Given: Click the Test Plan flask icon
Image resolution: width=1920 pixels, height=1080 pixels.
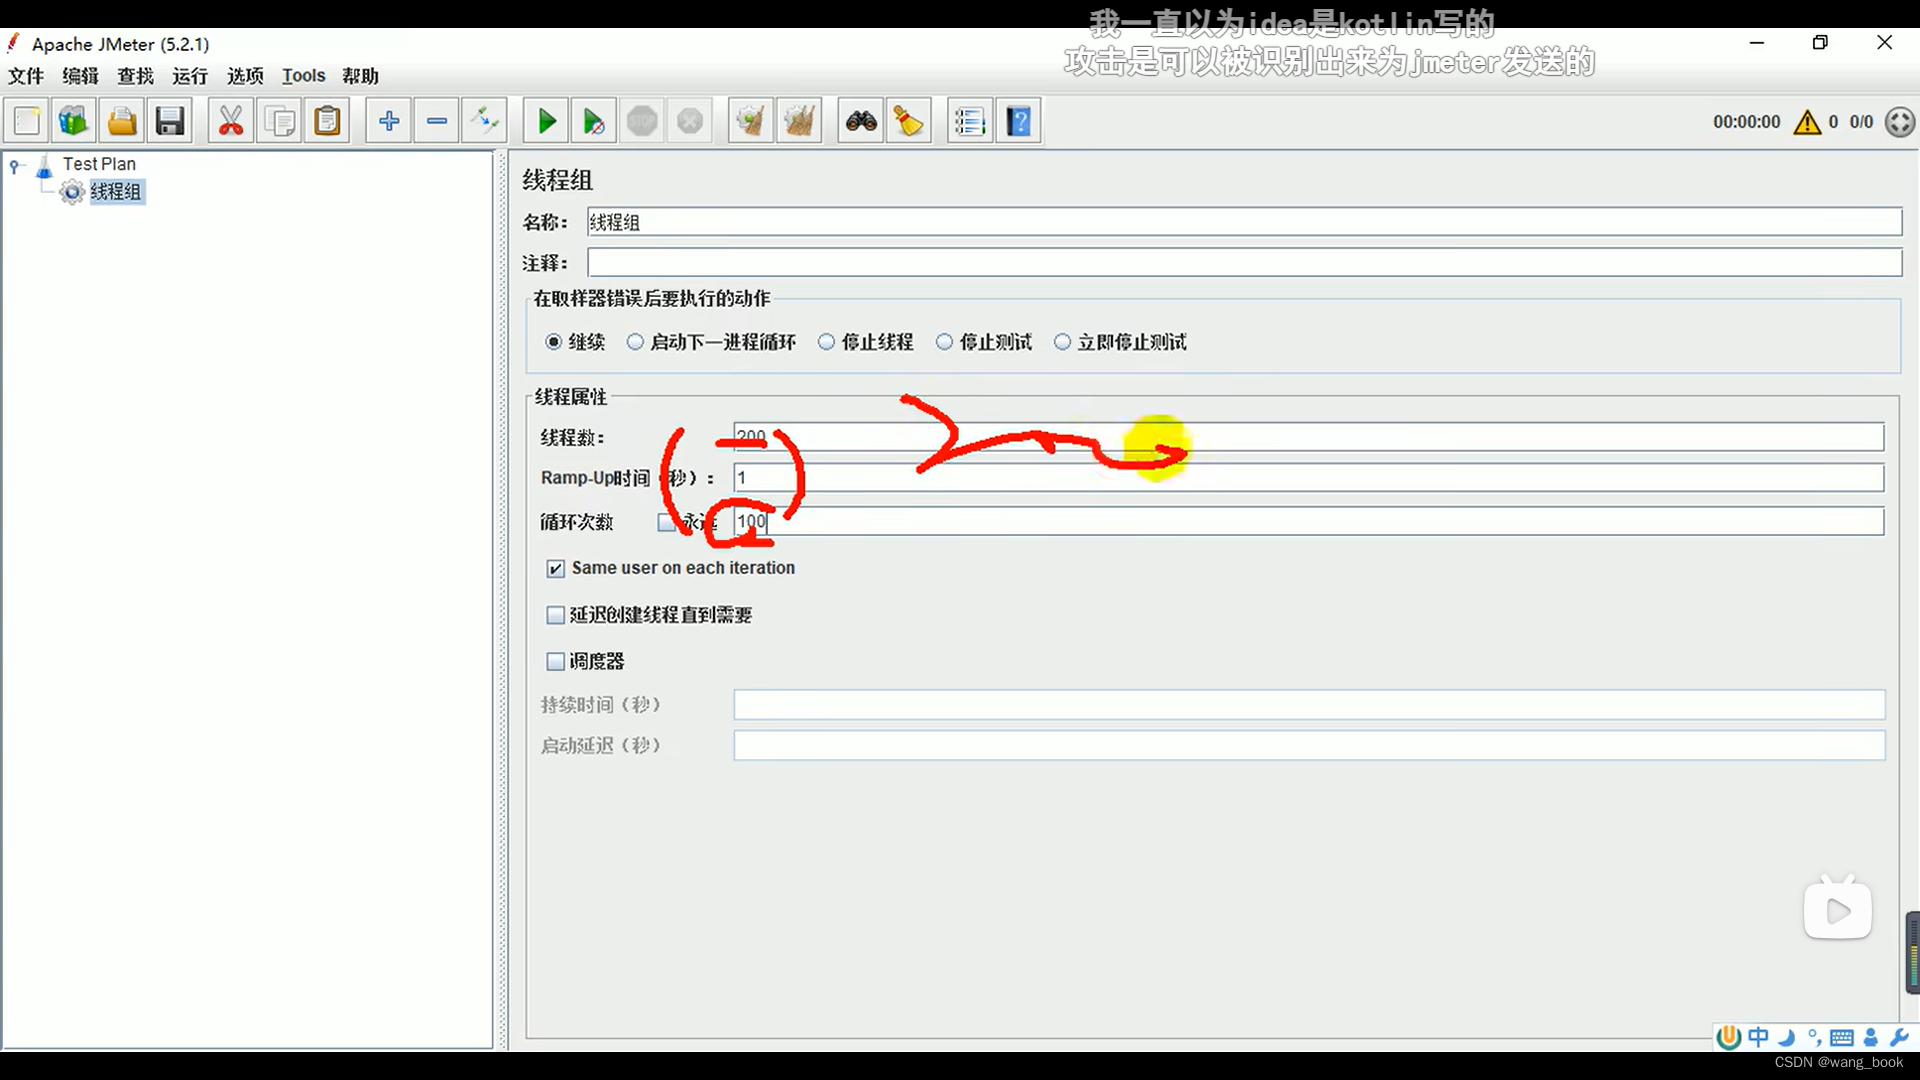Looking at the screenshot, I should (44, 165).
